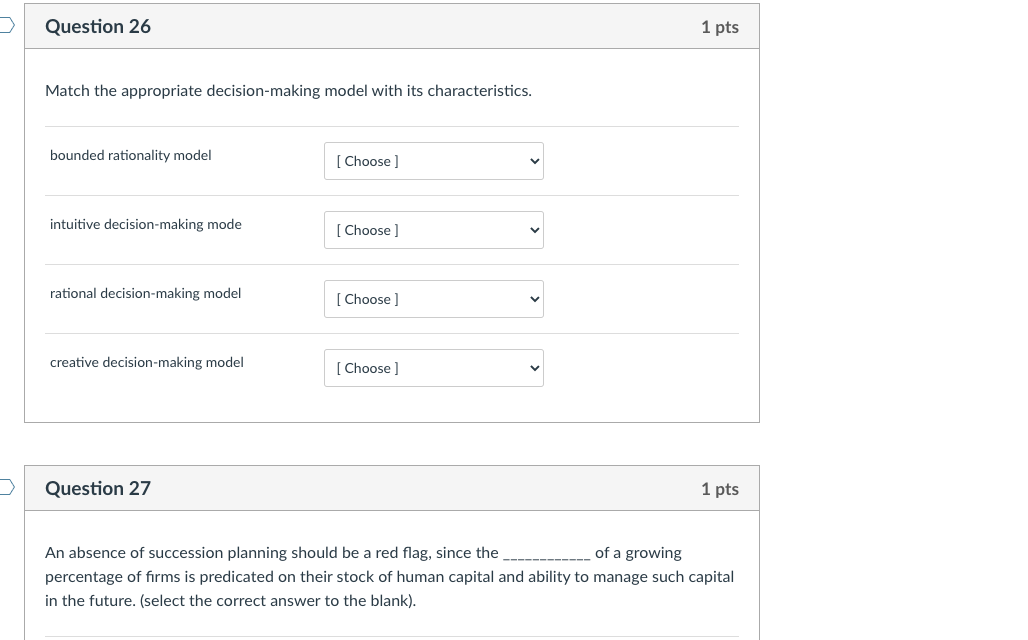Open the intuitive decision-making dropdown

pyautogui.click(x=433, y=230)
